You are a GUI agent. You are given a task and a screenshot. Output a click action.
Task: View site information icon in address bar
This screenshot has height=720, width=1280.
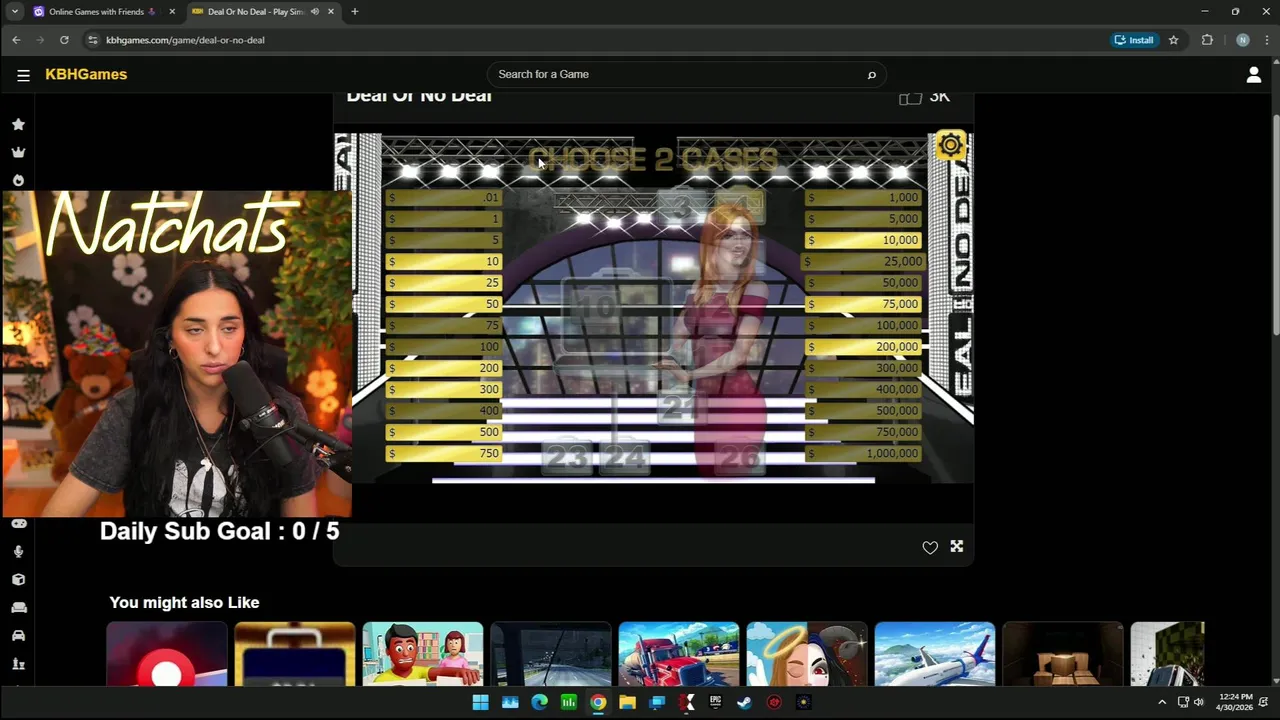(x=93, y=40)
